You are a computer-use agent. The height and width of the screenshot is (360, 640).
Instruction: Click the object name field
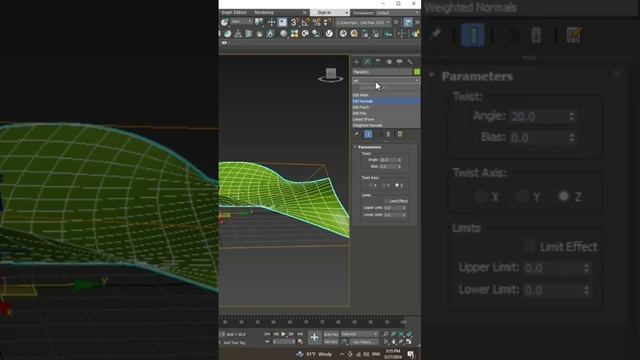point(382,72)
